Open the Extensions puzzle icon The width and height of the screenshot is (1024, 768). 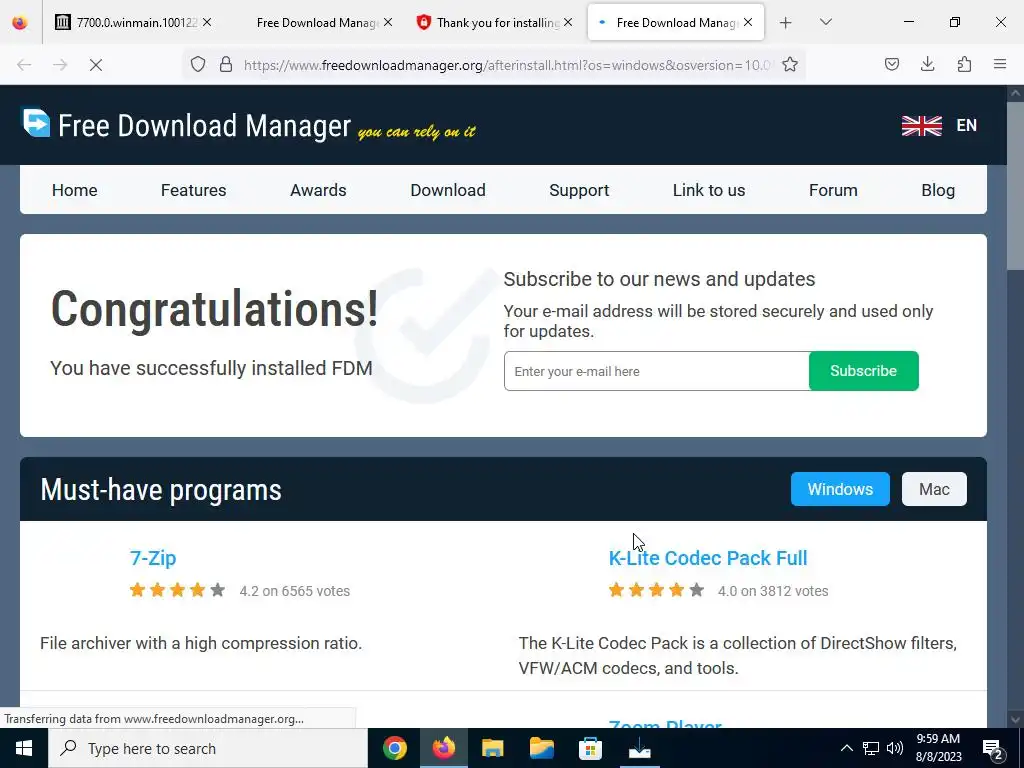point(964,64)
